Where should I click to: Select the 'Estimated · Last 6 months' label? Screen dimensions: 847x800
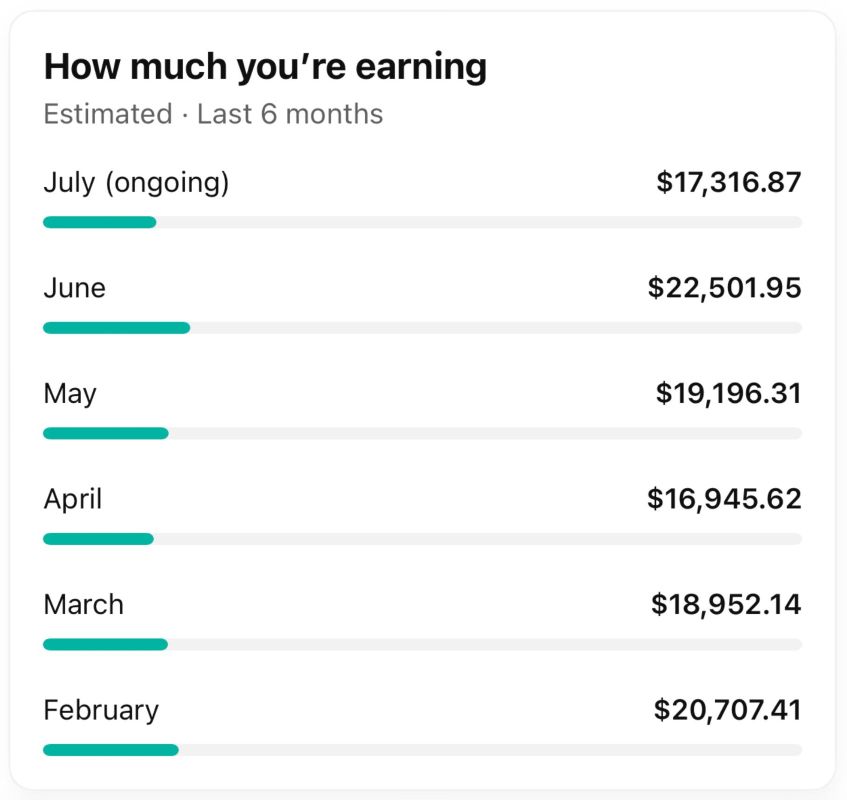pyautogui.click(x=212, y=114)
